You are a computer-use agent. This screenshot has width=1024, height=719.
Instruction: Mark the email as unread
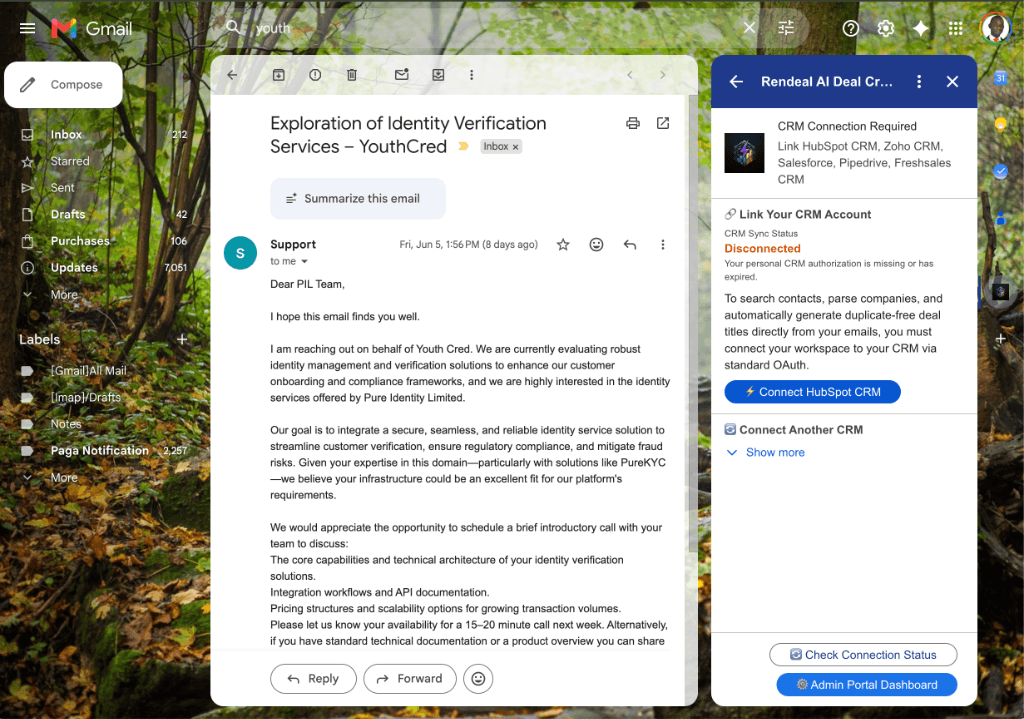point(402,74)
